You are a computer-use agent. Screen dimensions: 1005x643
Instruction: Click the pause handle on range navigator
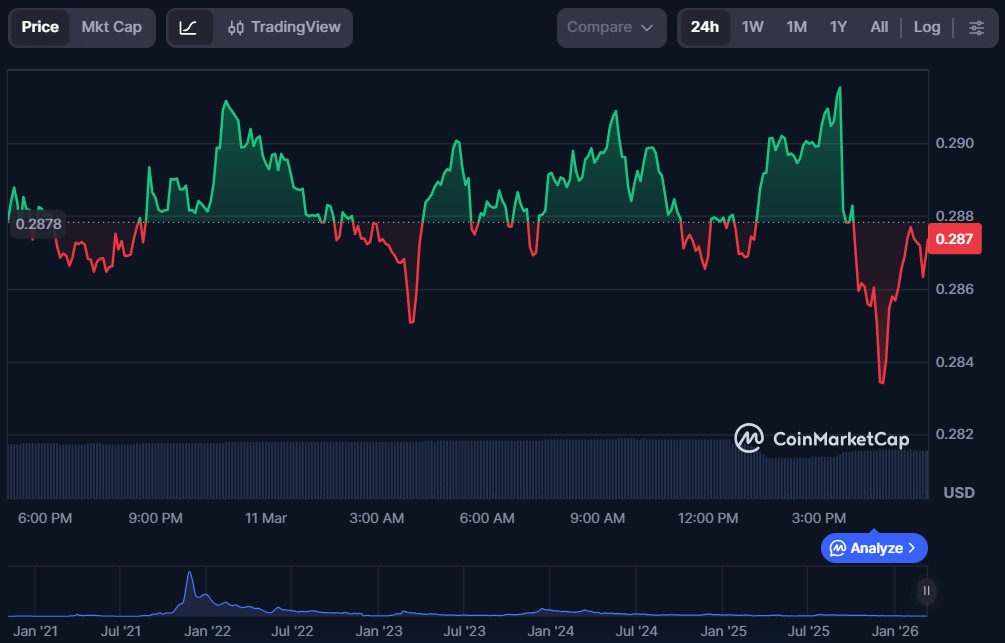point(927,591)
